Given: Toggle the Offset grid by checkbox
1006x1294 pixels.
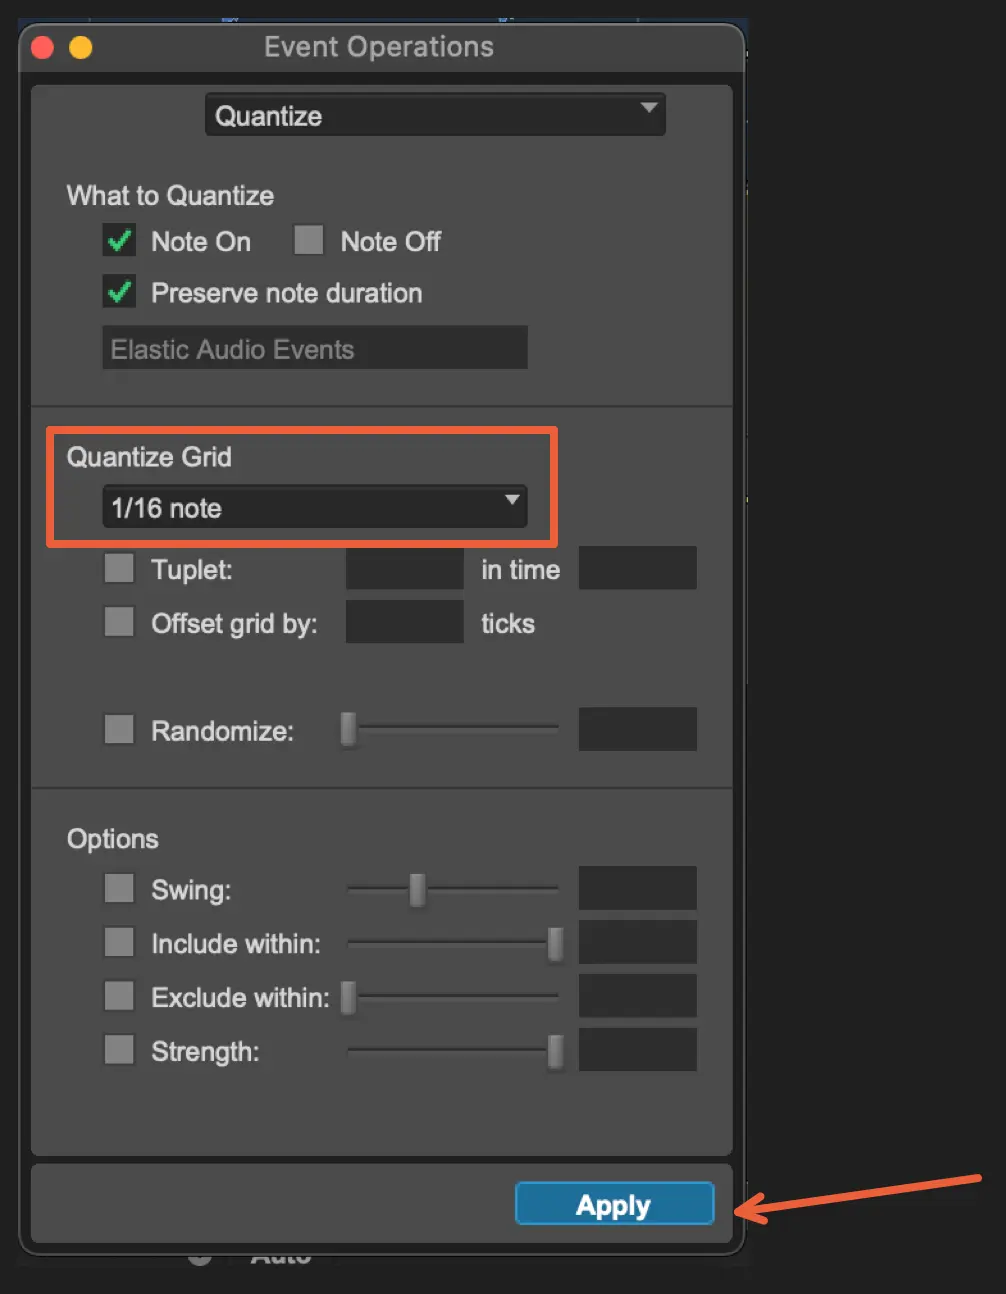Looking at the screenshot, I should (120, 623).
